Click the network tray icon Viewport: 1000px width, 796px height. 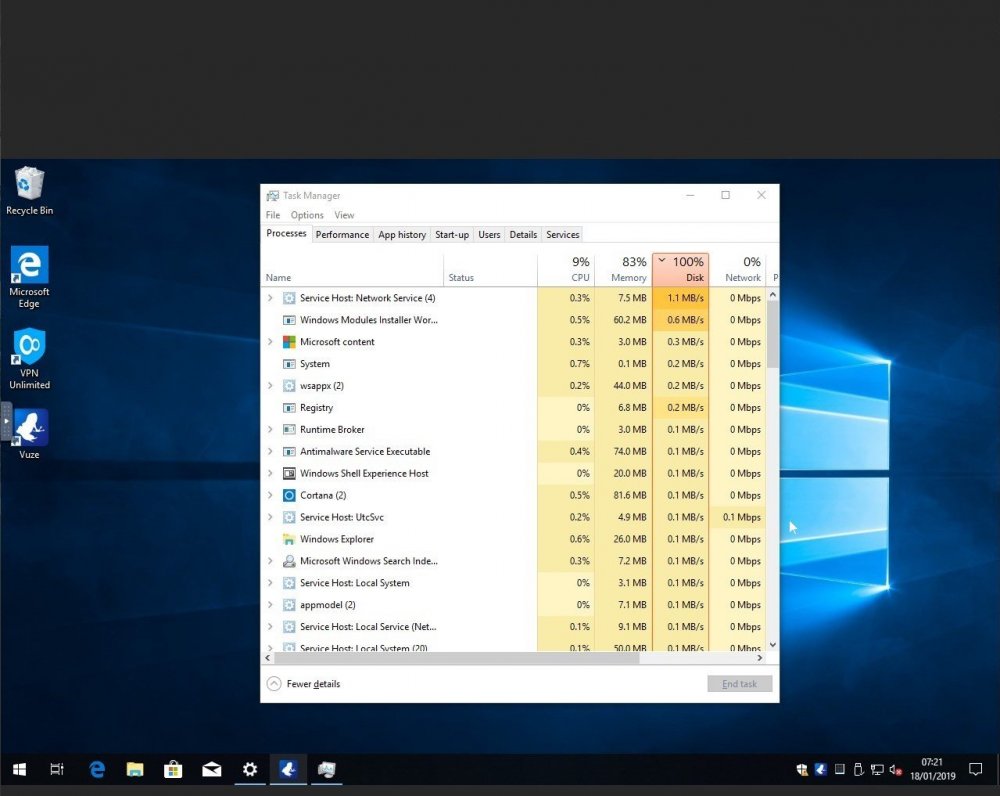877,770
